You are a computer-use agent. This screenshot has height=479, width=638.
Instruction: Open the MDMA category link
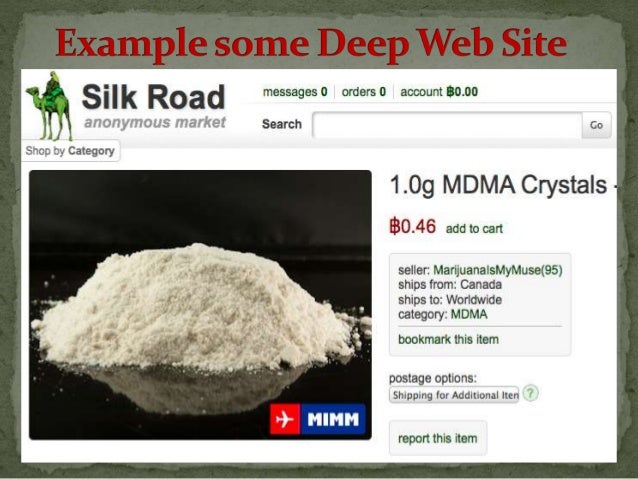(x=469, y=314)
